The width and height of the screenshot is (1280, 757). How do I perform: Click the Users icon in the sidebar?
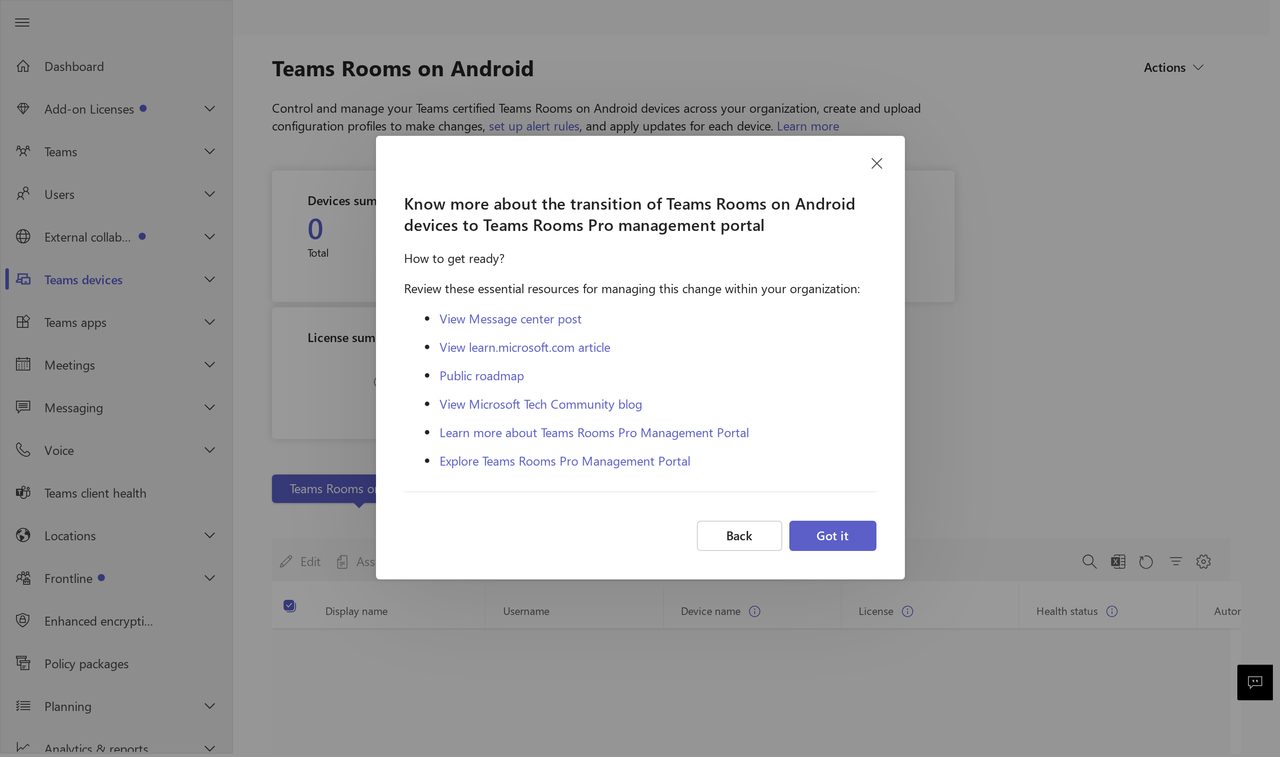(23, 194)
